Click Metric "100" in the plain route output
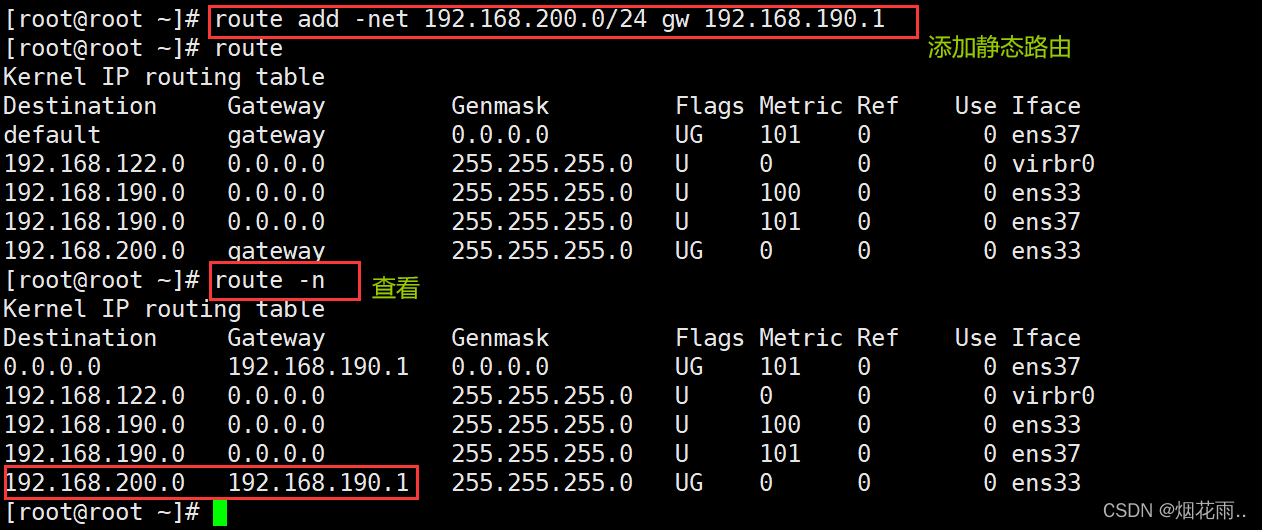The image size is (1262, 530). click(780, 193)
